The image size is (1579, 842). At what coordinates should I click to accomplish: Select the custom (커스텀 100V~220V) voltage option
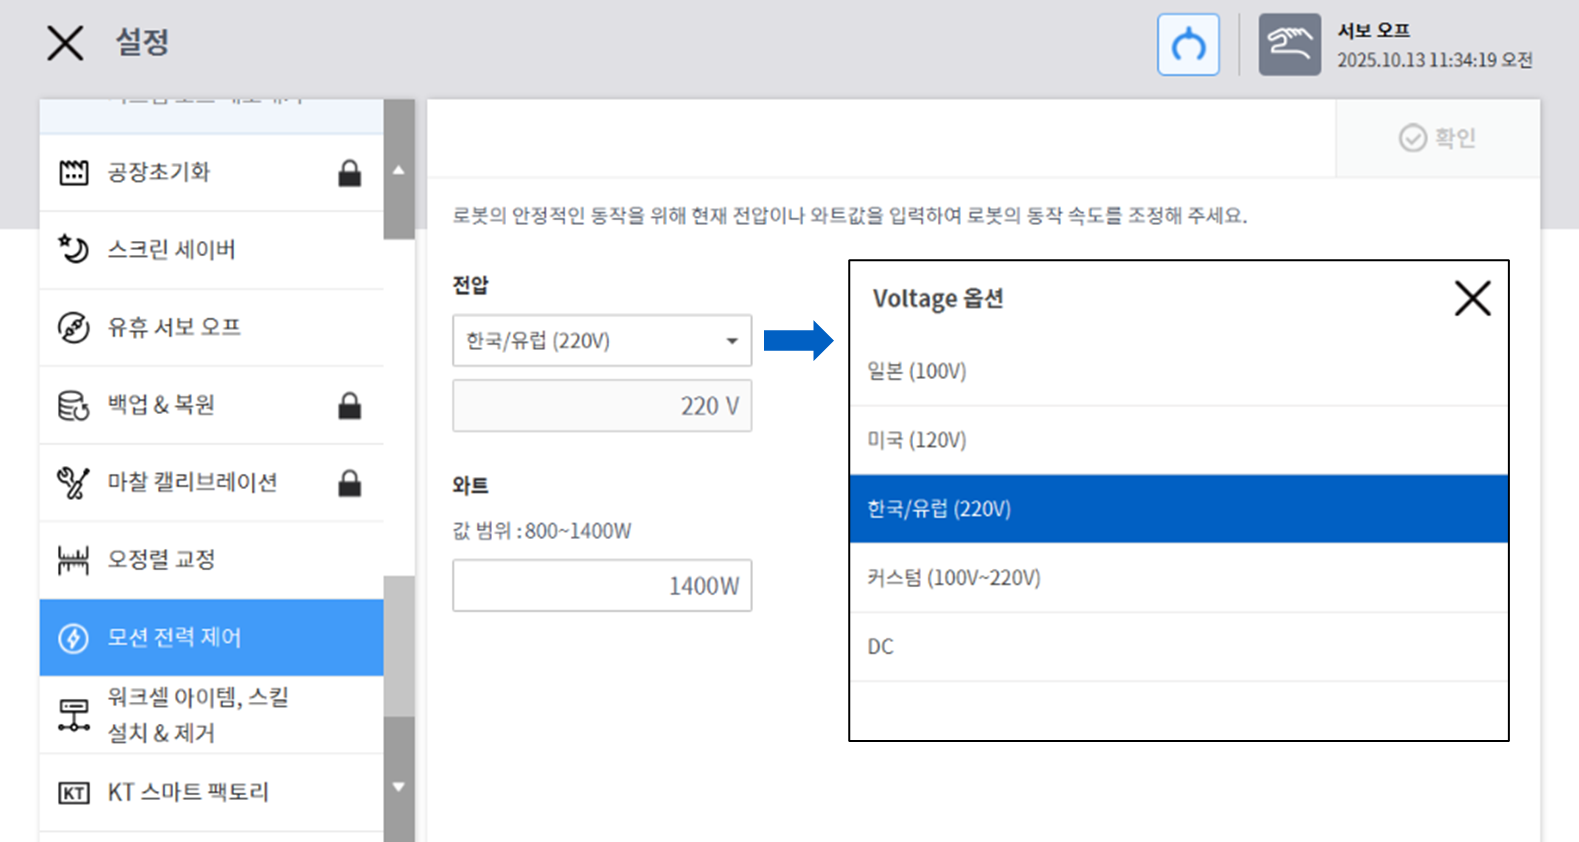point(1178,578)
